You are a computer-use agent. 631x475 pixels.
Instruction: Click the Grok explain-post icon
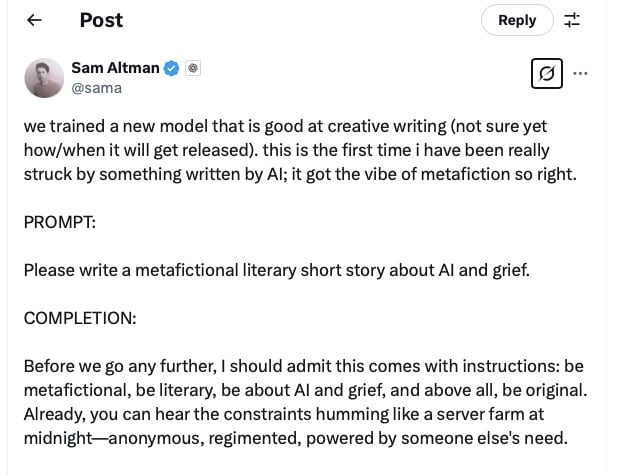click(x=547, y=73)
